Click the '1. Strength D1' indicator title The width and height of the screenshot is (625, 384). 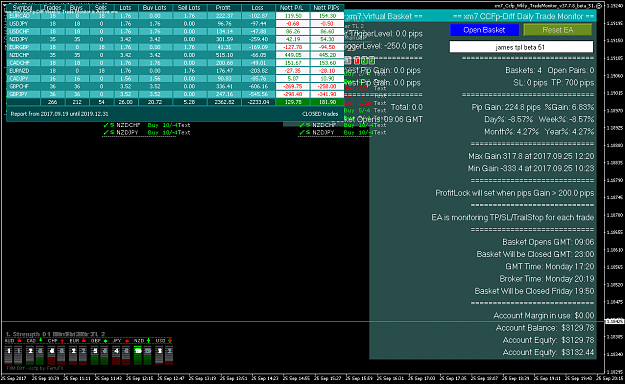28,334
